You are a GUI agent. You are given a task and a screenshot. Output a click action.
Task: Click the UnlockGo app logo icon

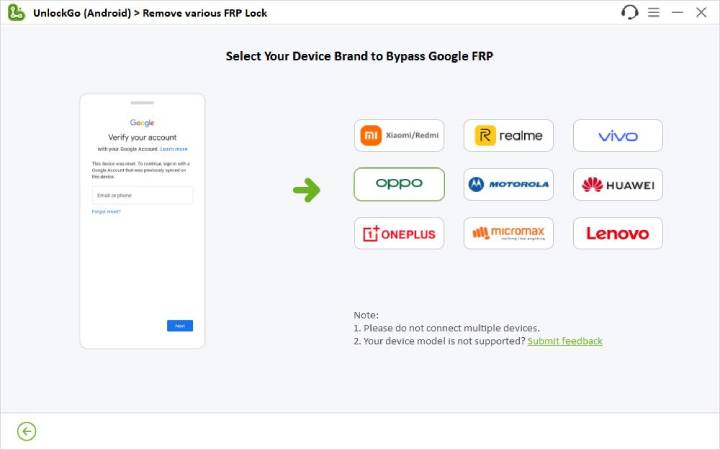click(16, 12)
